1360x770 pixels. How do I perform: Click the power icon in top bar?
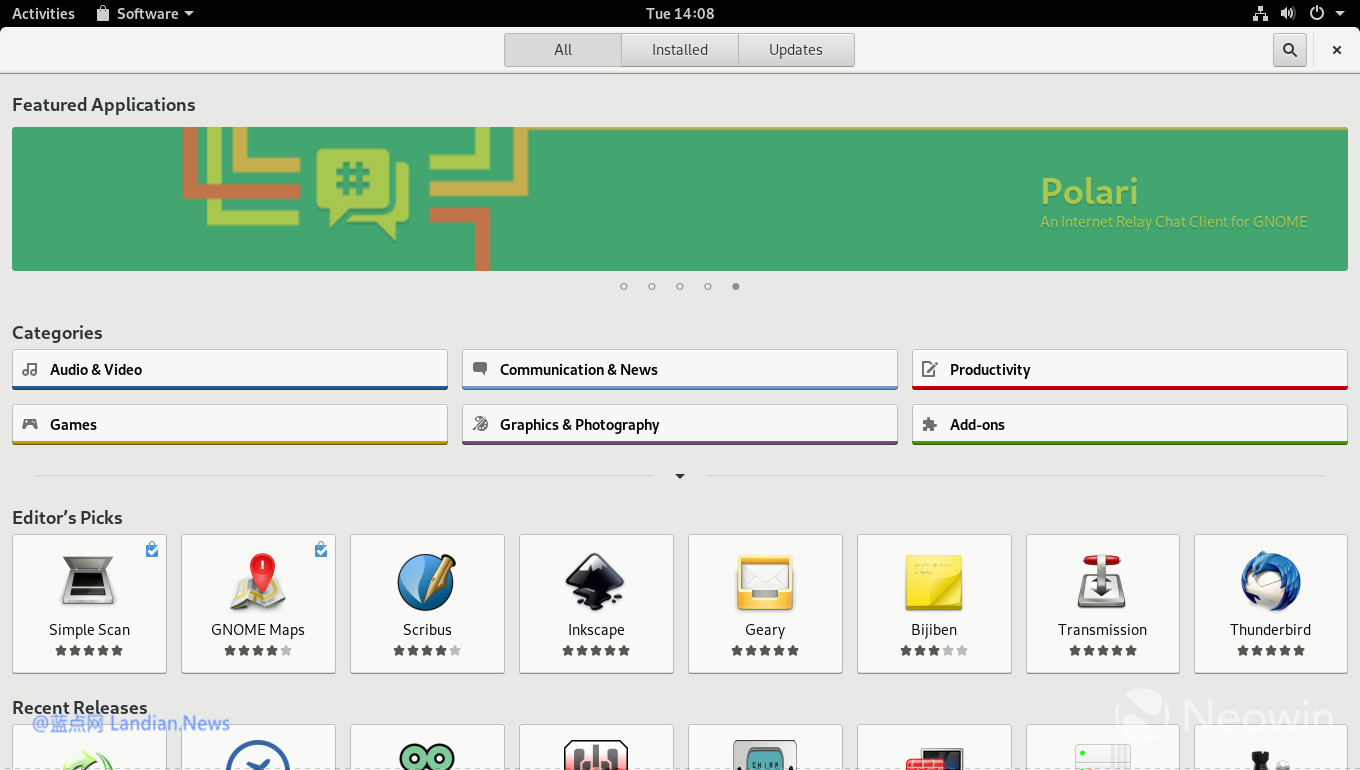point(1317,14)
